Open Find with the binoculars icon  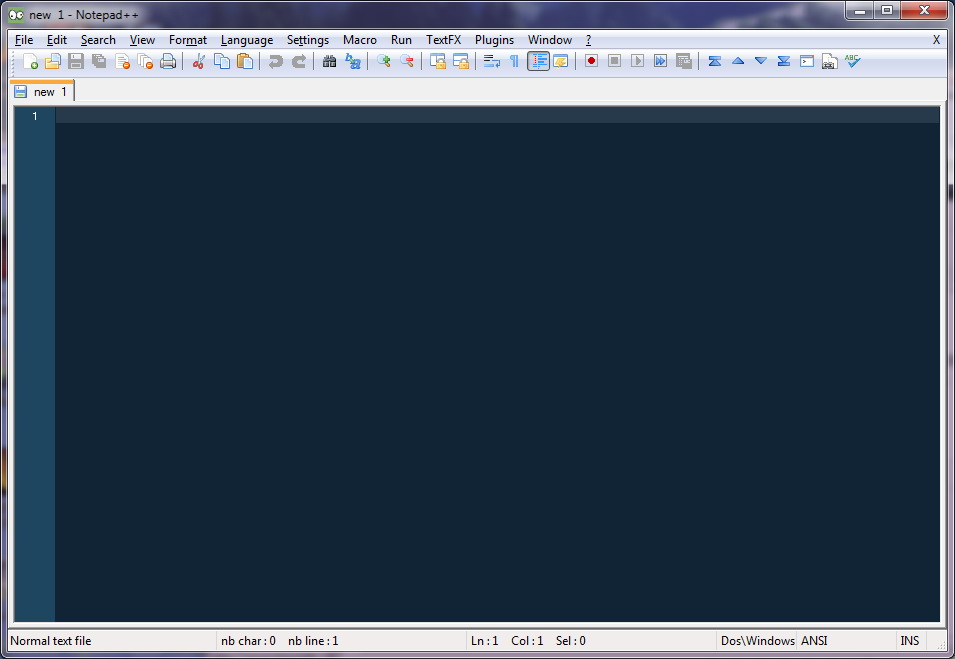(x=329, y=61)
